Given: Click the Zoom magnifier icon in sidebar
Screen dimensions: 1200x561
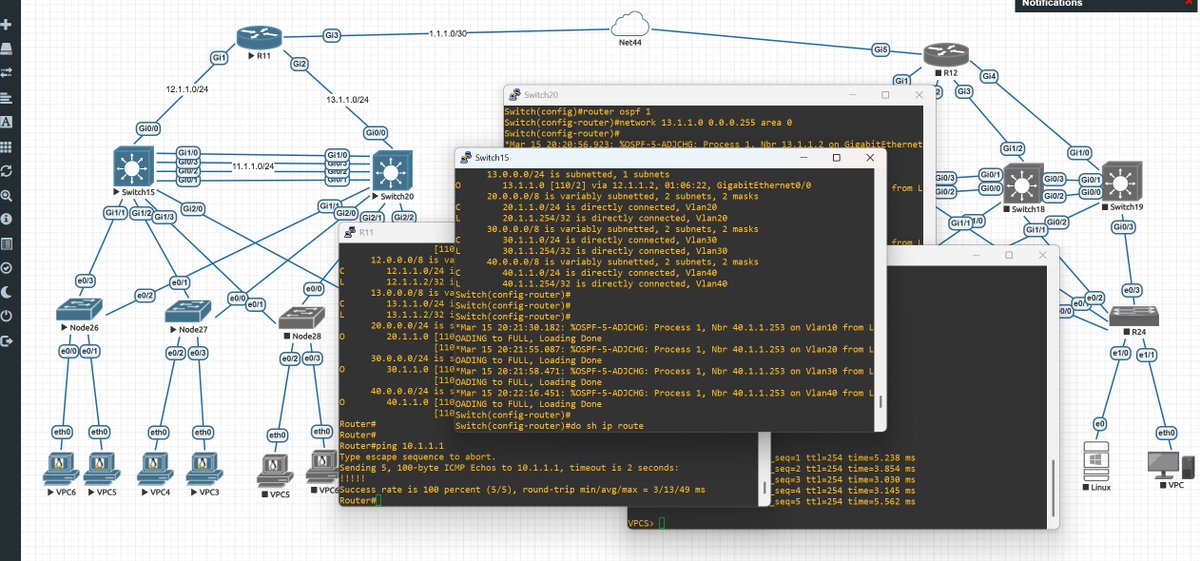Looking at the screenshot, I should pyautogui.click(x=7, y=195).
